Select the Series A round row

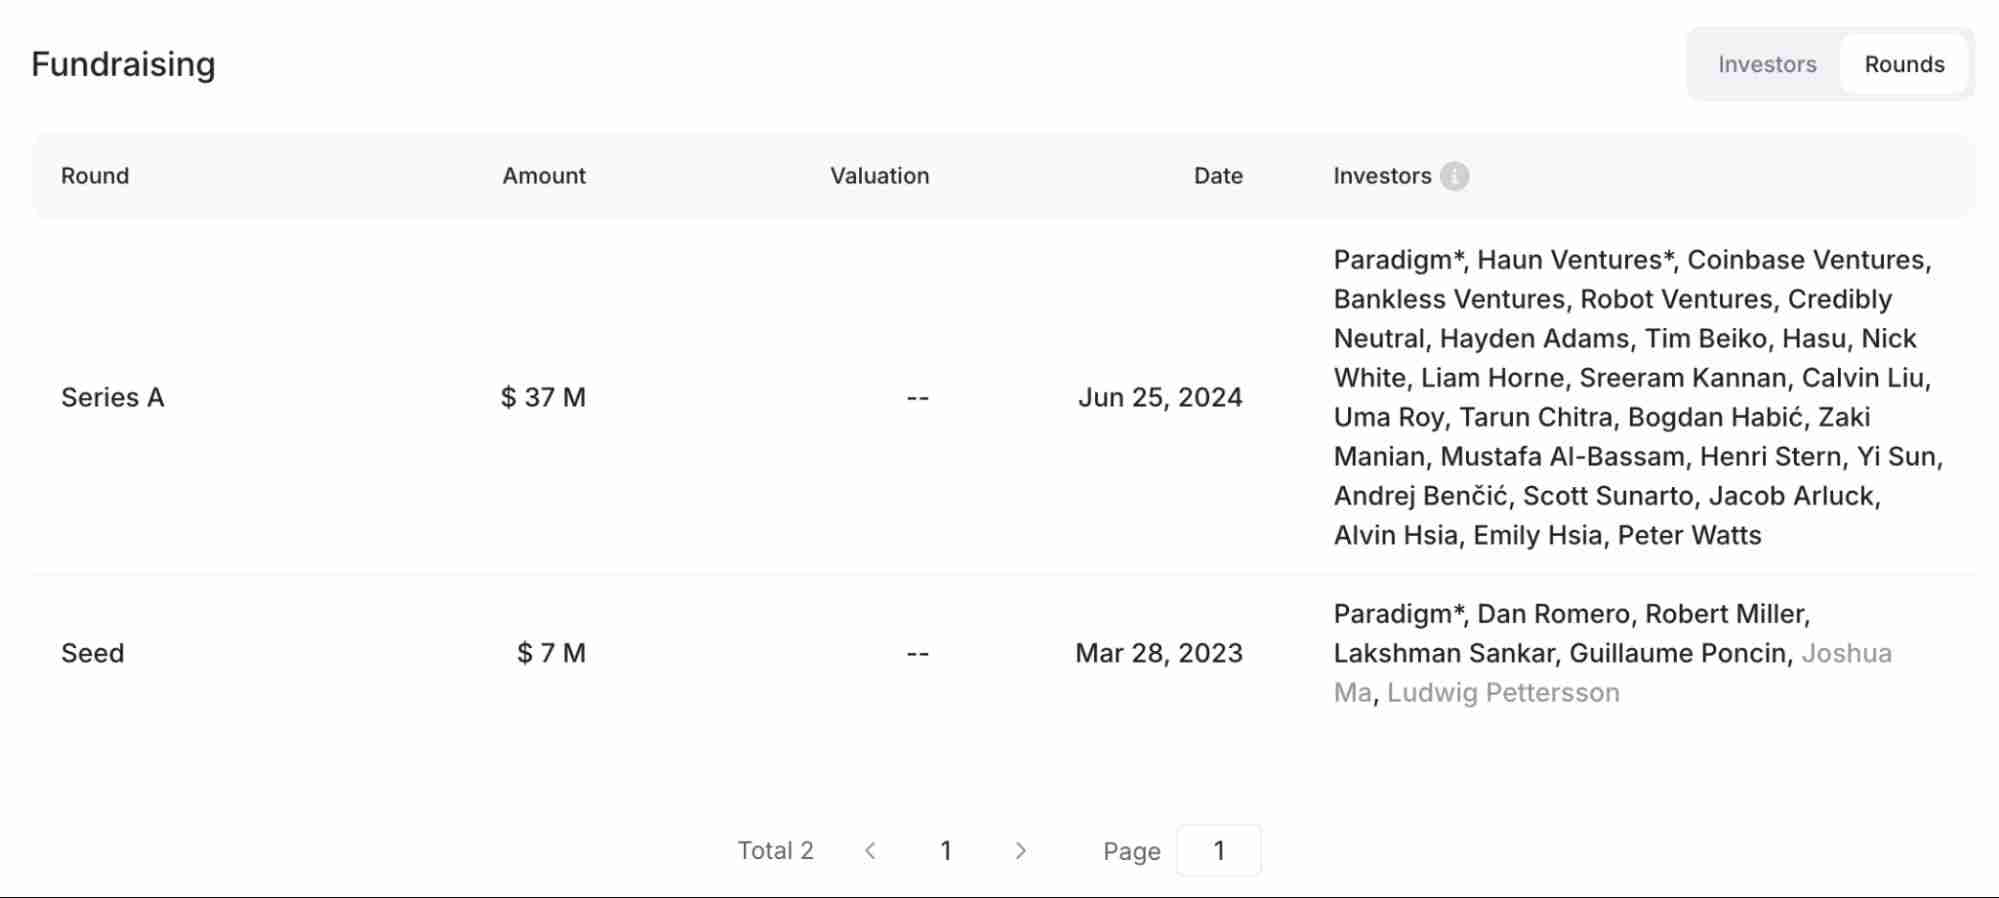coord(112,397)
